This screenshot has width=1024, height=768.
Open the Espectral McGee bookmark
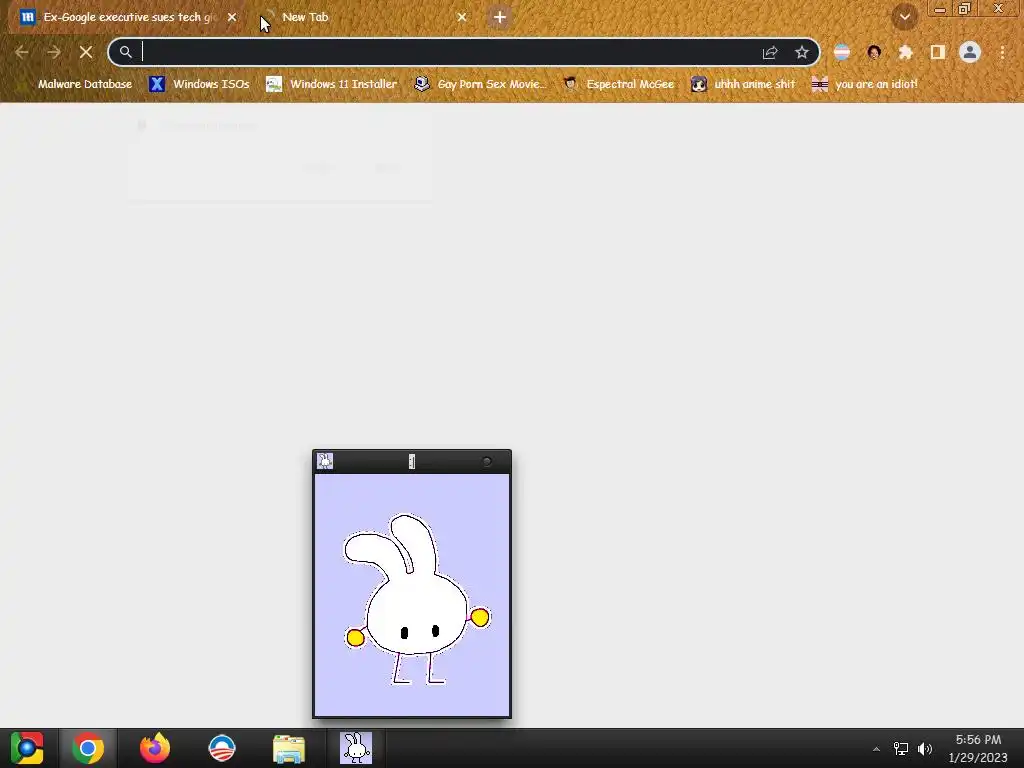pyautogui.click(x=618, y=84)
